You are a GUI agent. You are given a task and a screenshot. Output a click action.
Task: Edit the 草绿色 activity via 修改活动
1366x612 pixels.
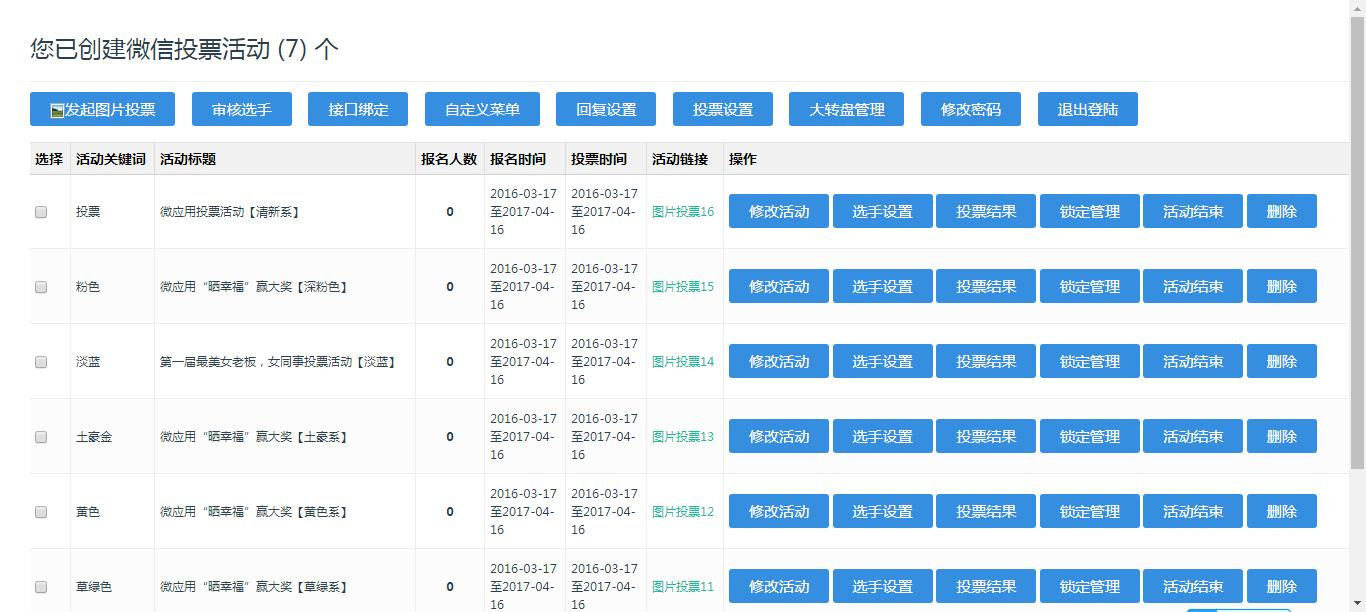point(779,586)
